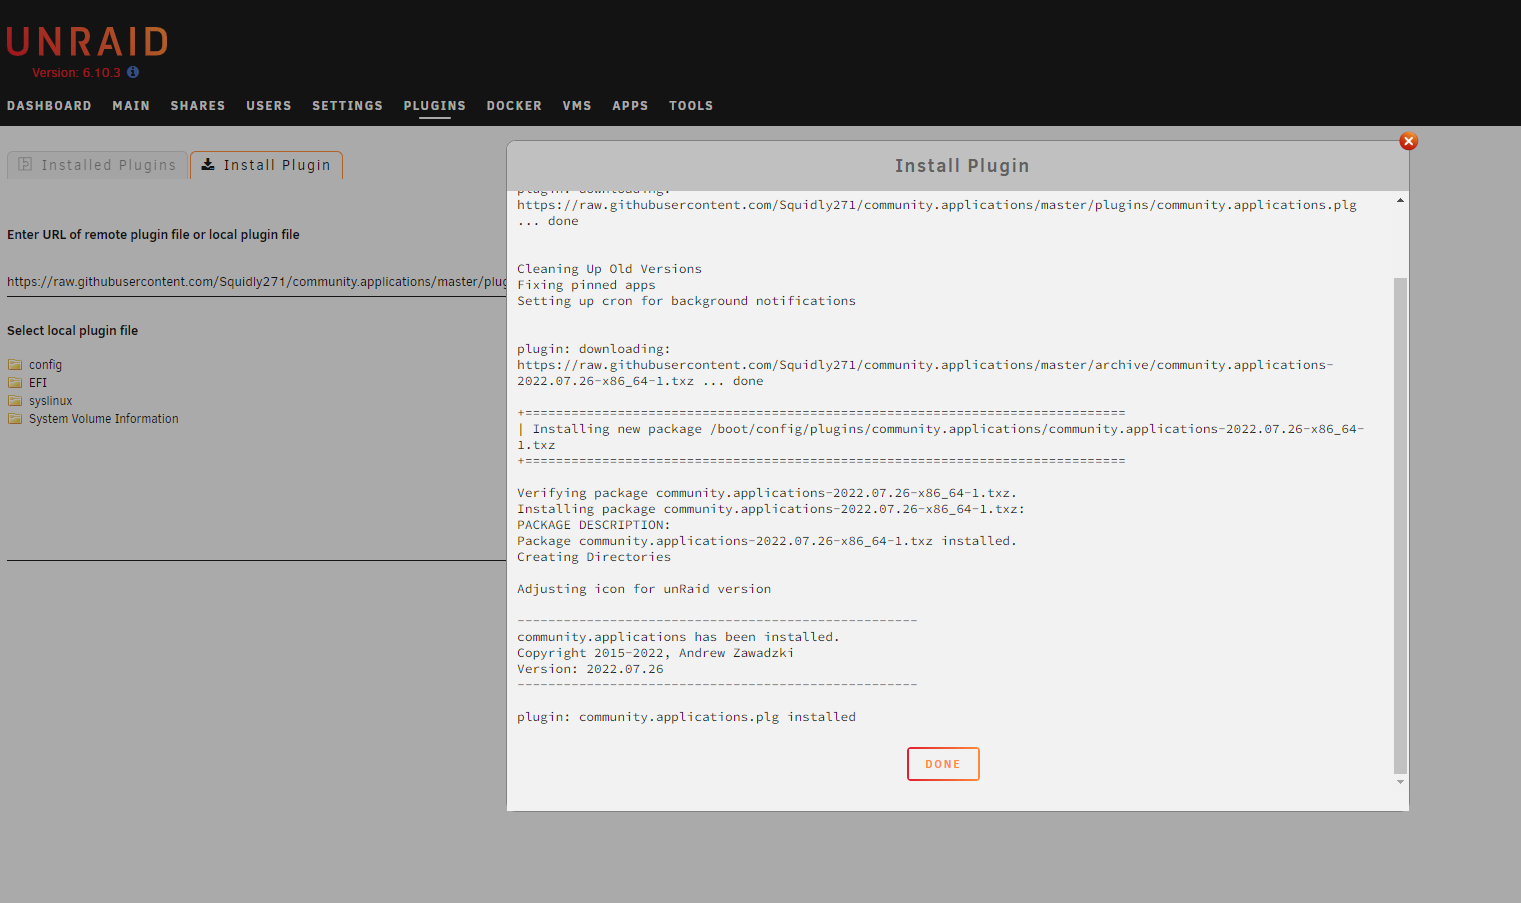
Task: Select the Plugins menu item
Action: [435, 106]
